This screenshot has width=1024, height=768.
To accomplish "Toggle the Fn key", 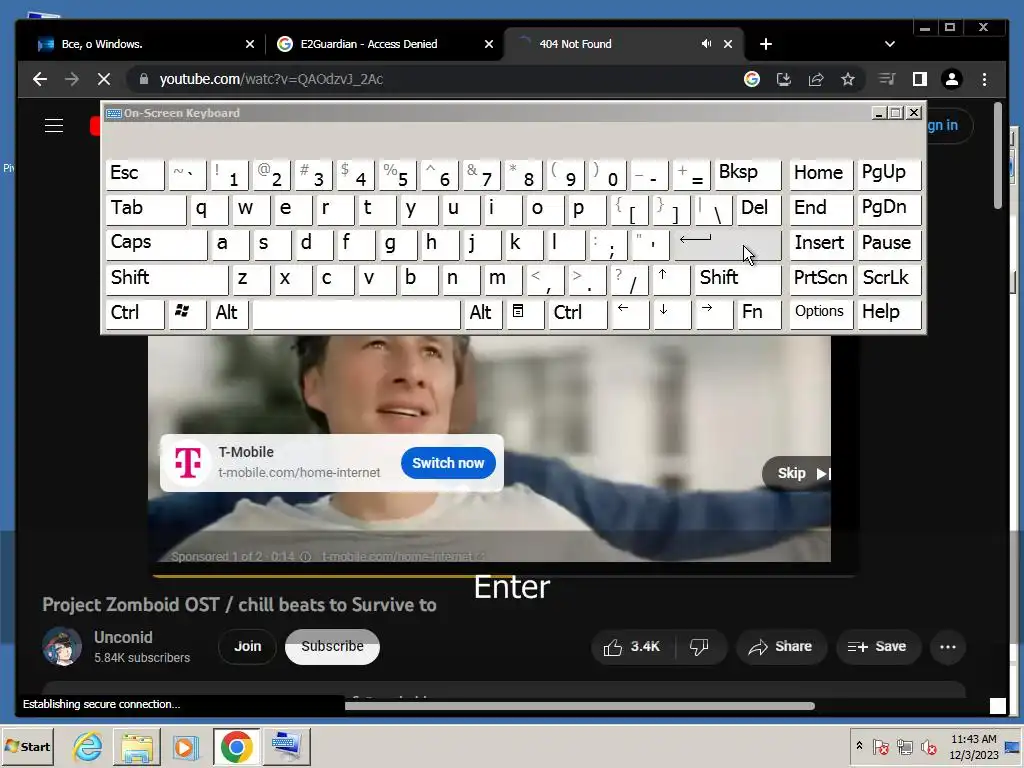I will click(x=759, y=313).
